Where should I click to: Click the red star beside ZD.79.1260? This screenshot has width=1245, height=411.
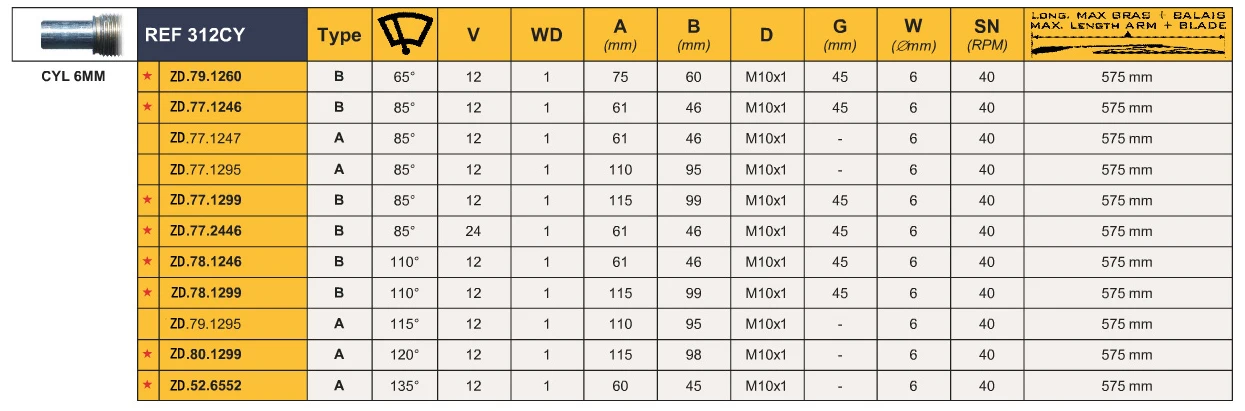pyautogui.click(x=148, y=76)
